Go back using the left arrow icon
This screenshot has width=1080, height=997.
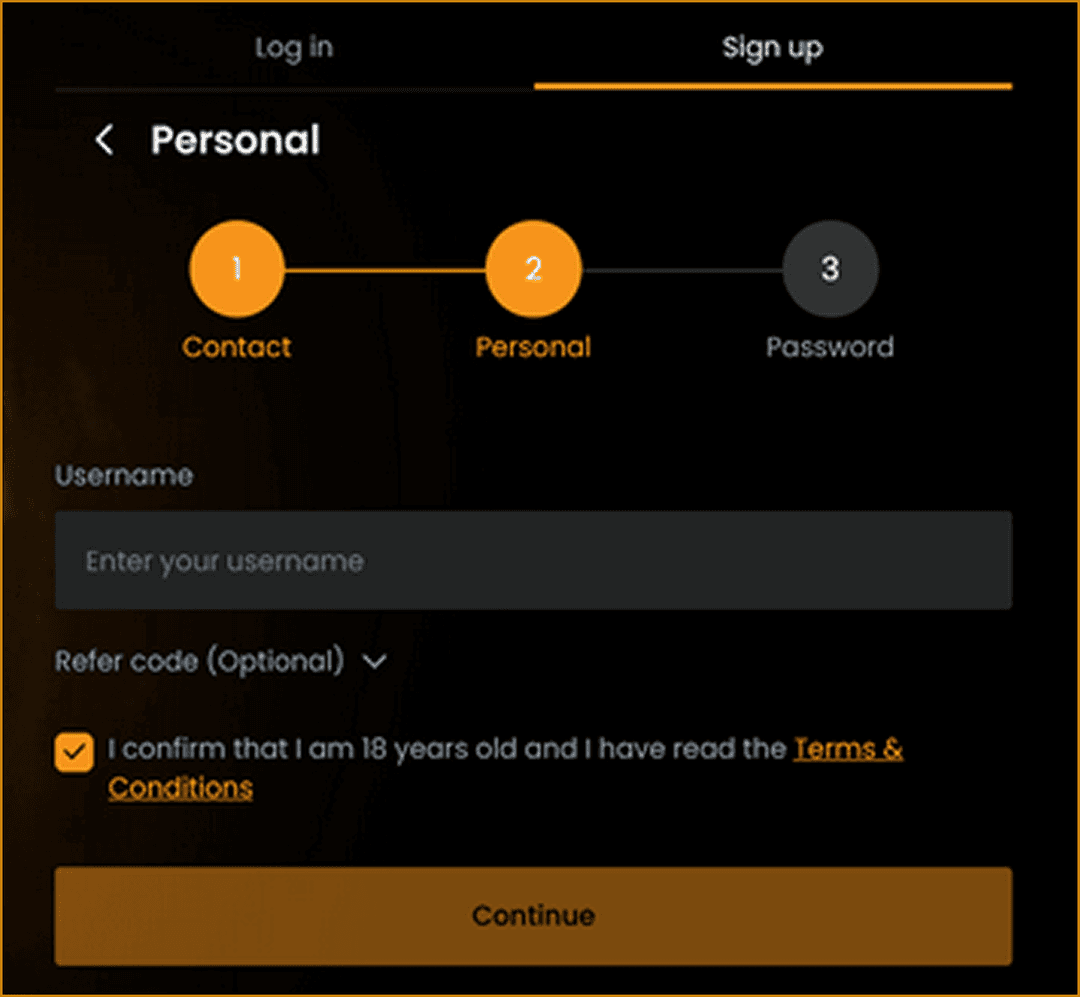point(105,140)
